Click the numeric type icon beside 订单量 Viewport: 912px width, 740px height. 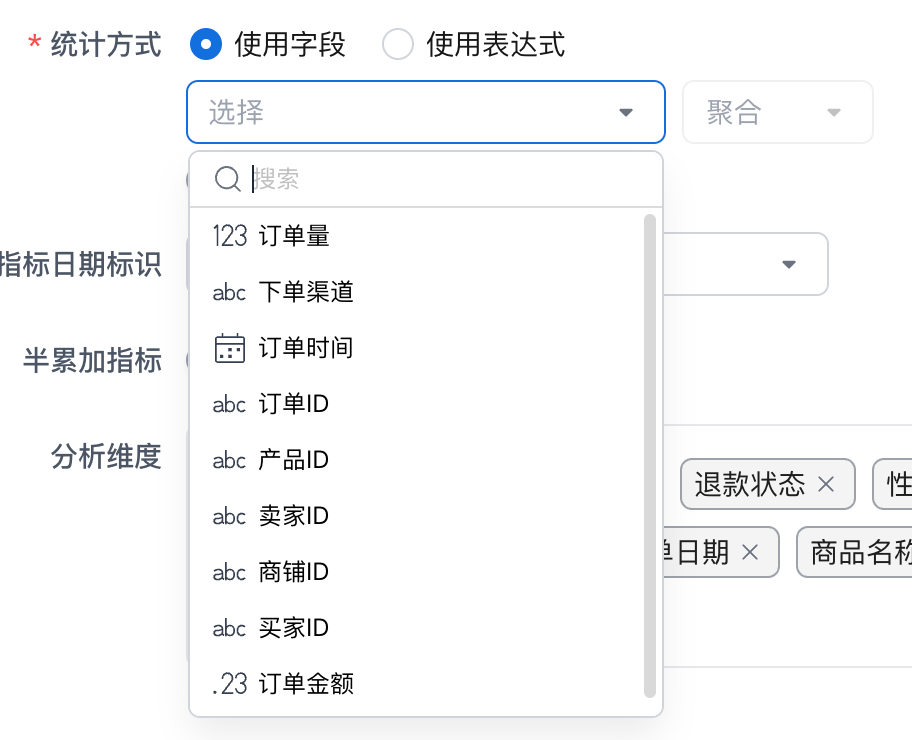[229, 236]
